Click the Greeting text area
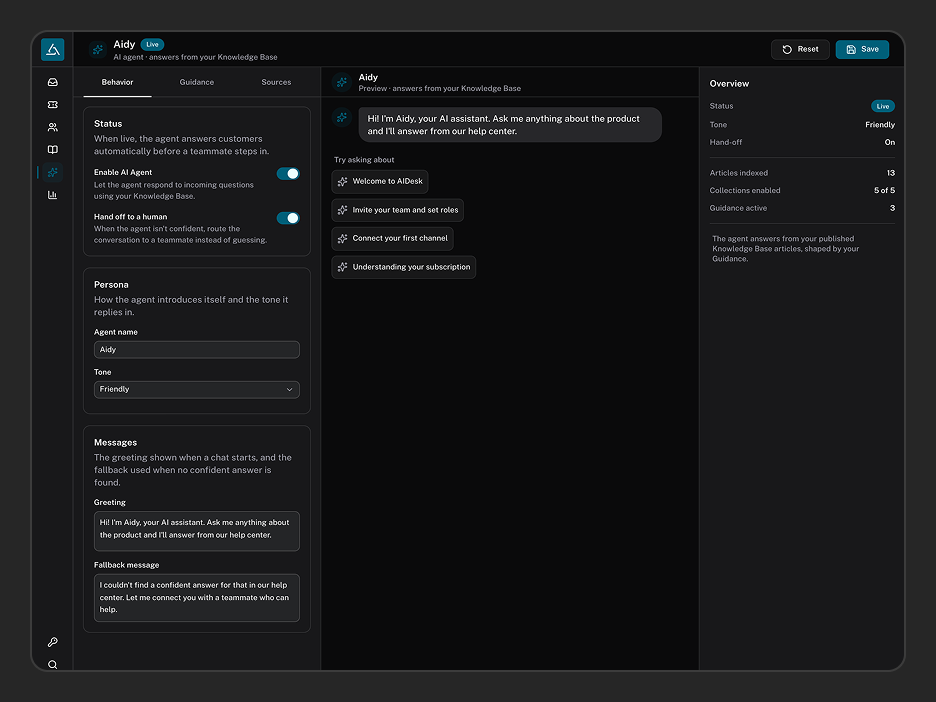 click(x=196, y=531)
